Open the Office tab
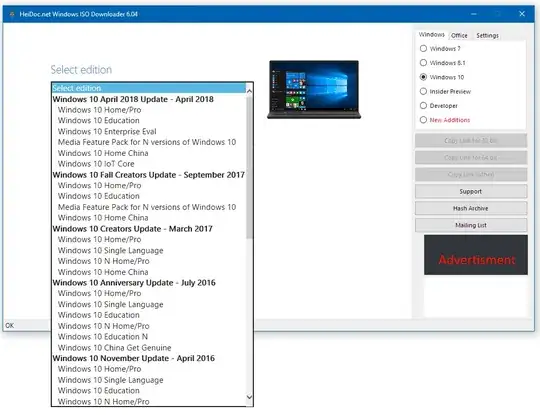Image resolution: width=540 pixels, height=415 pixels. point(459,35)
